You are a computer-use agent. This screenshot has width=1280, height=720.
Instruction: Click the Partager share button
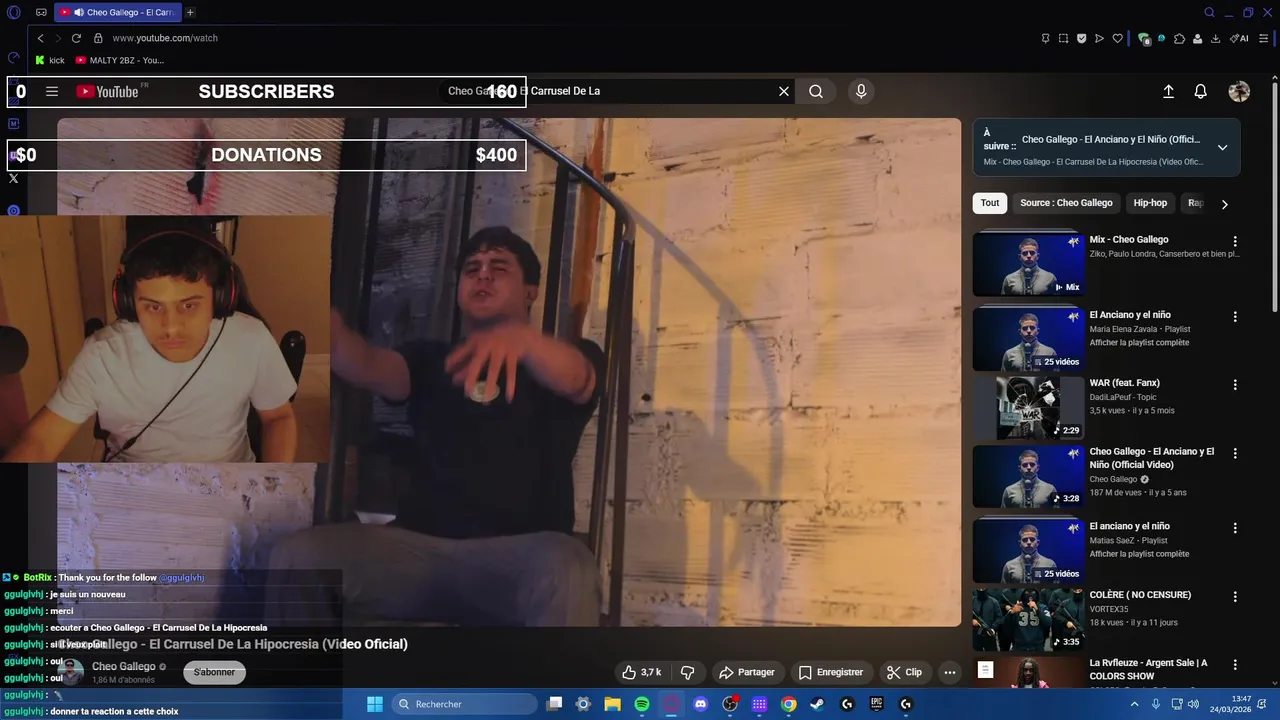point(747,672)
